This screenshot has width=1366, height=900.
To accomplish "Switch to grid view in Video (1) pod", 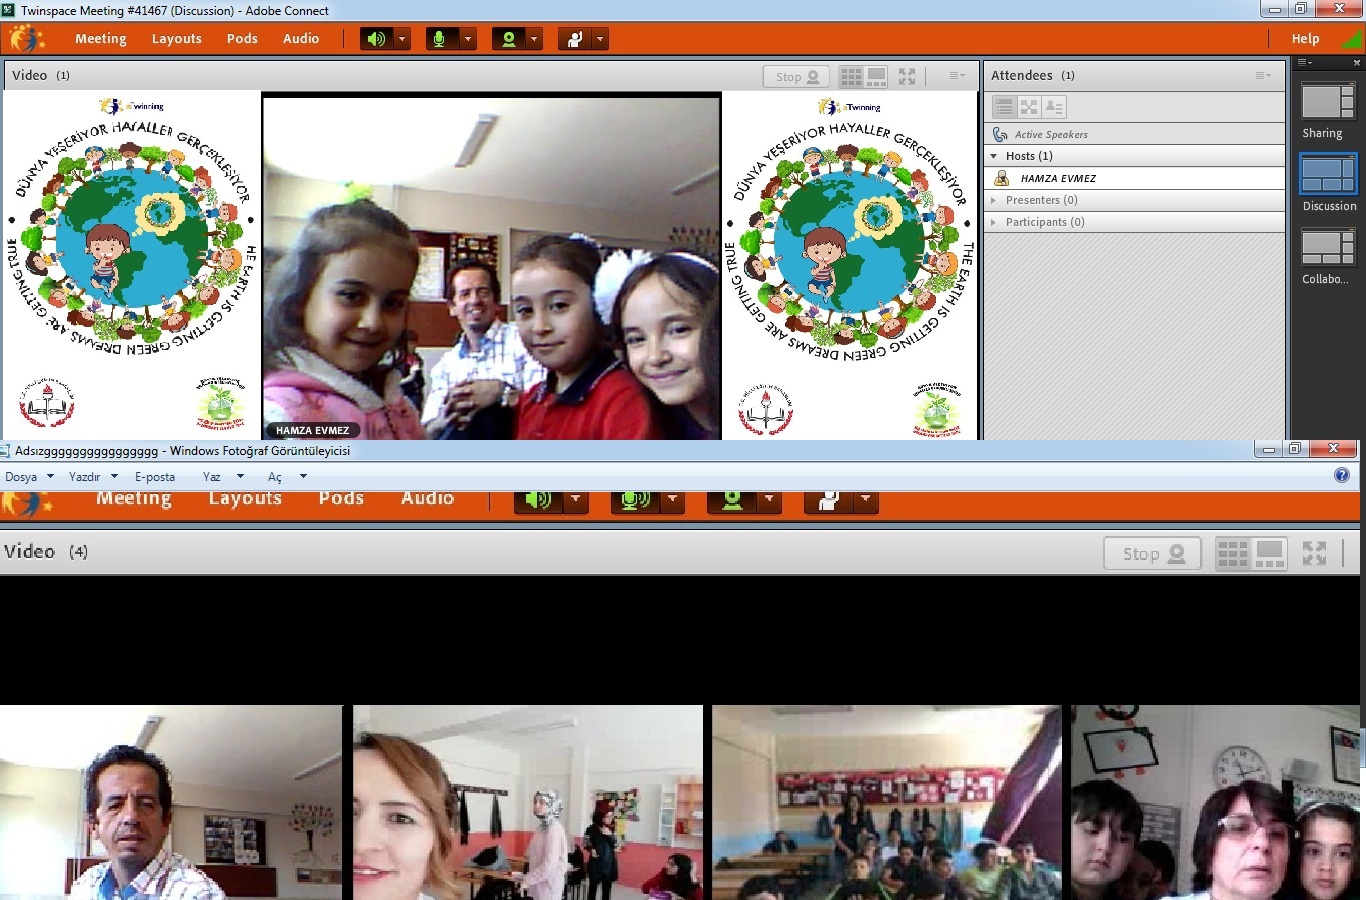I will click(851, 76).
